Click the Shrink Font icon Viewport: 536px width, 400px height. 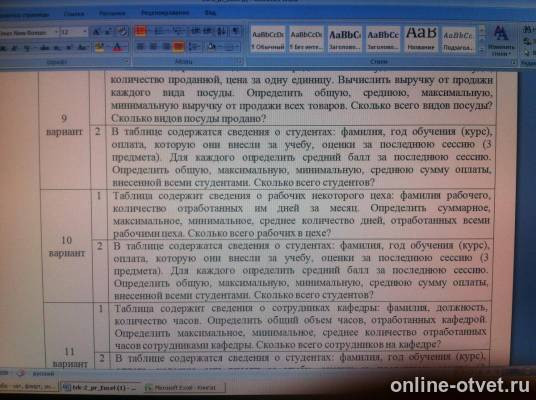[x=108, y=32]
